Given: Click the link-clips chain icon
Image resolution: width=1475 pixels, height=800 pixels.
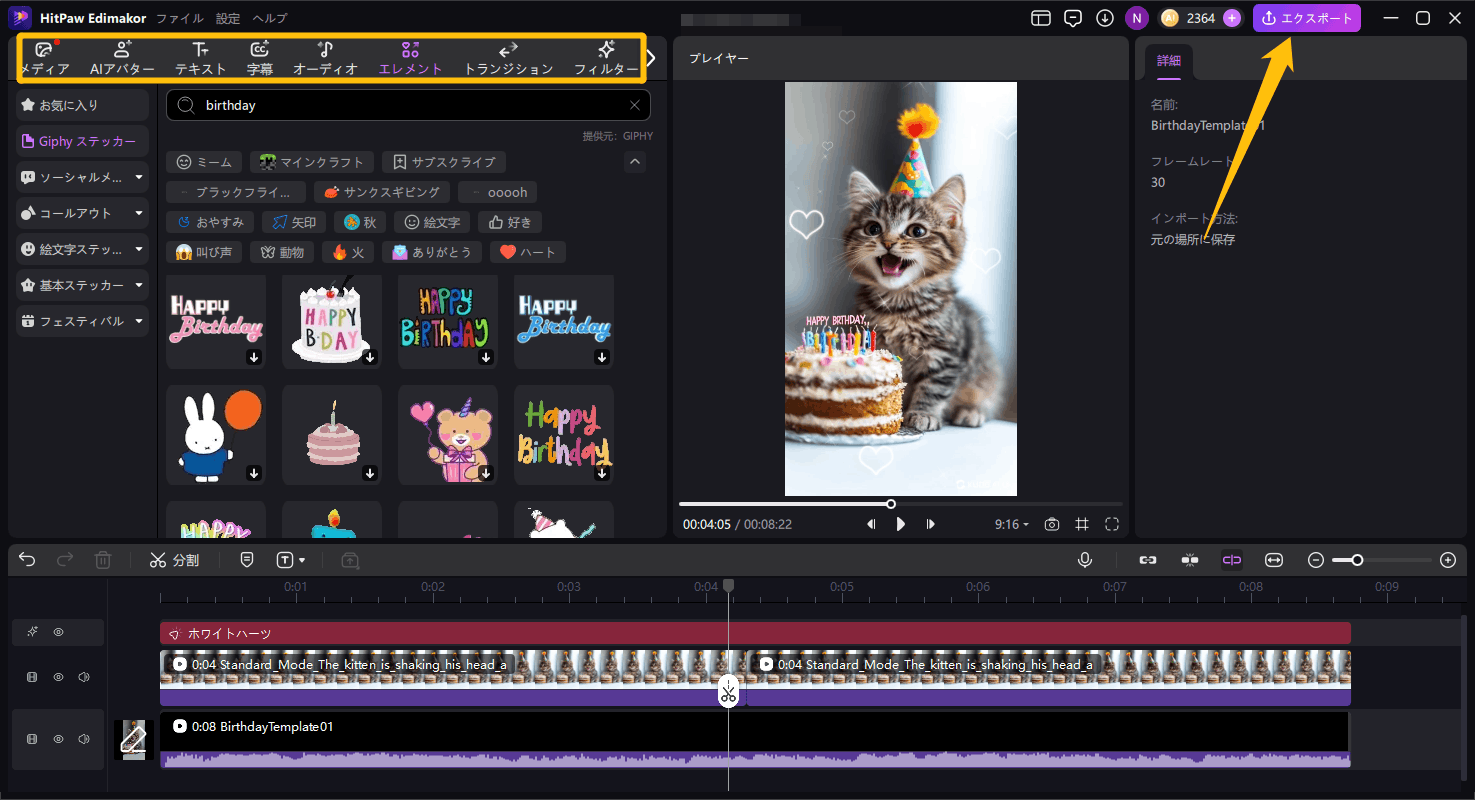Looking at the screenshot, I should [1147, 559].
